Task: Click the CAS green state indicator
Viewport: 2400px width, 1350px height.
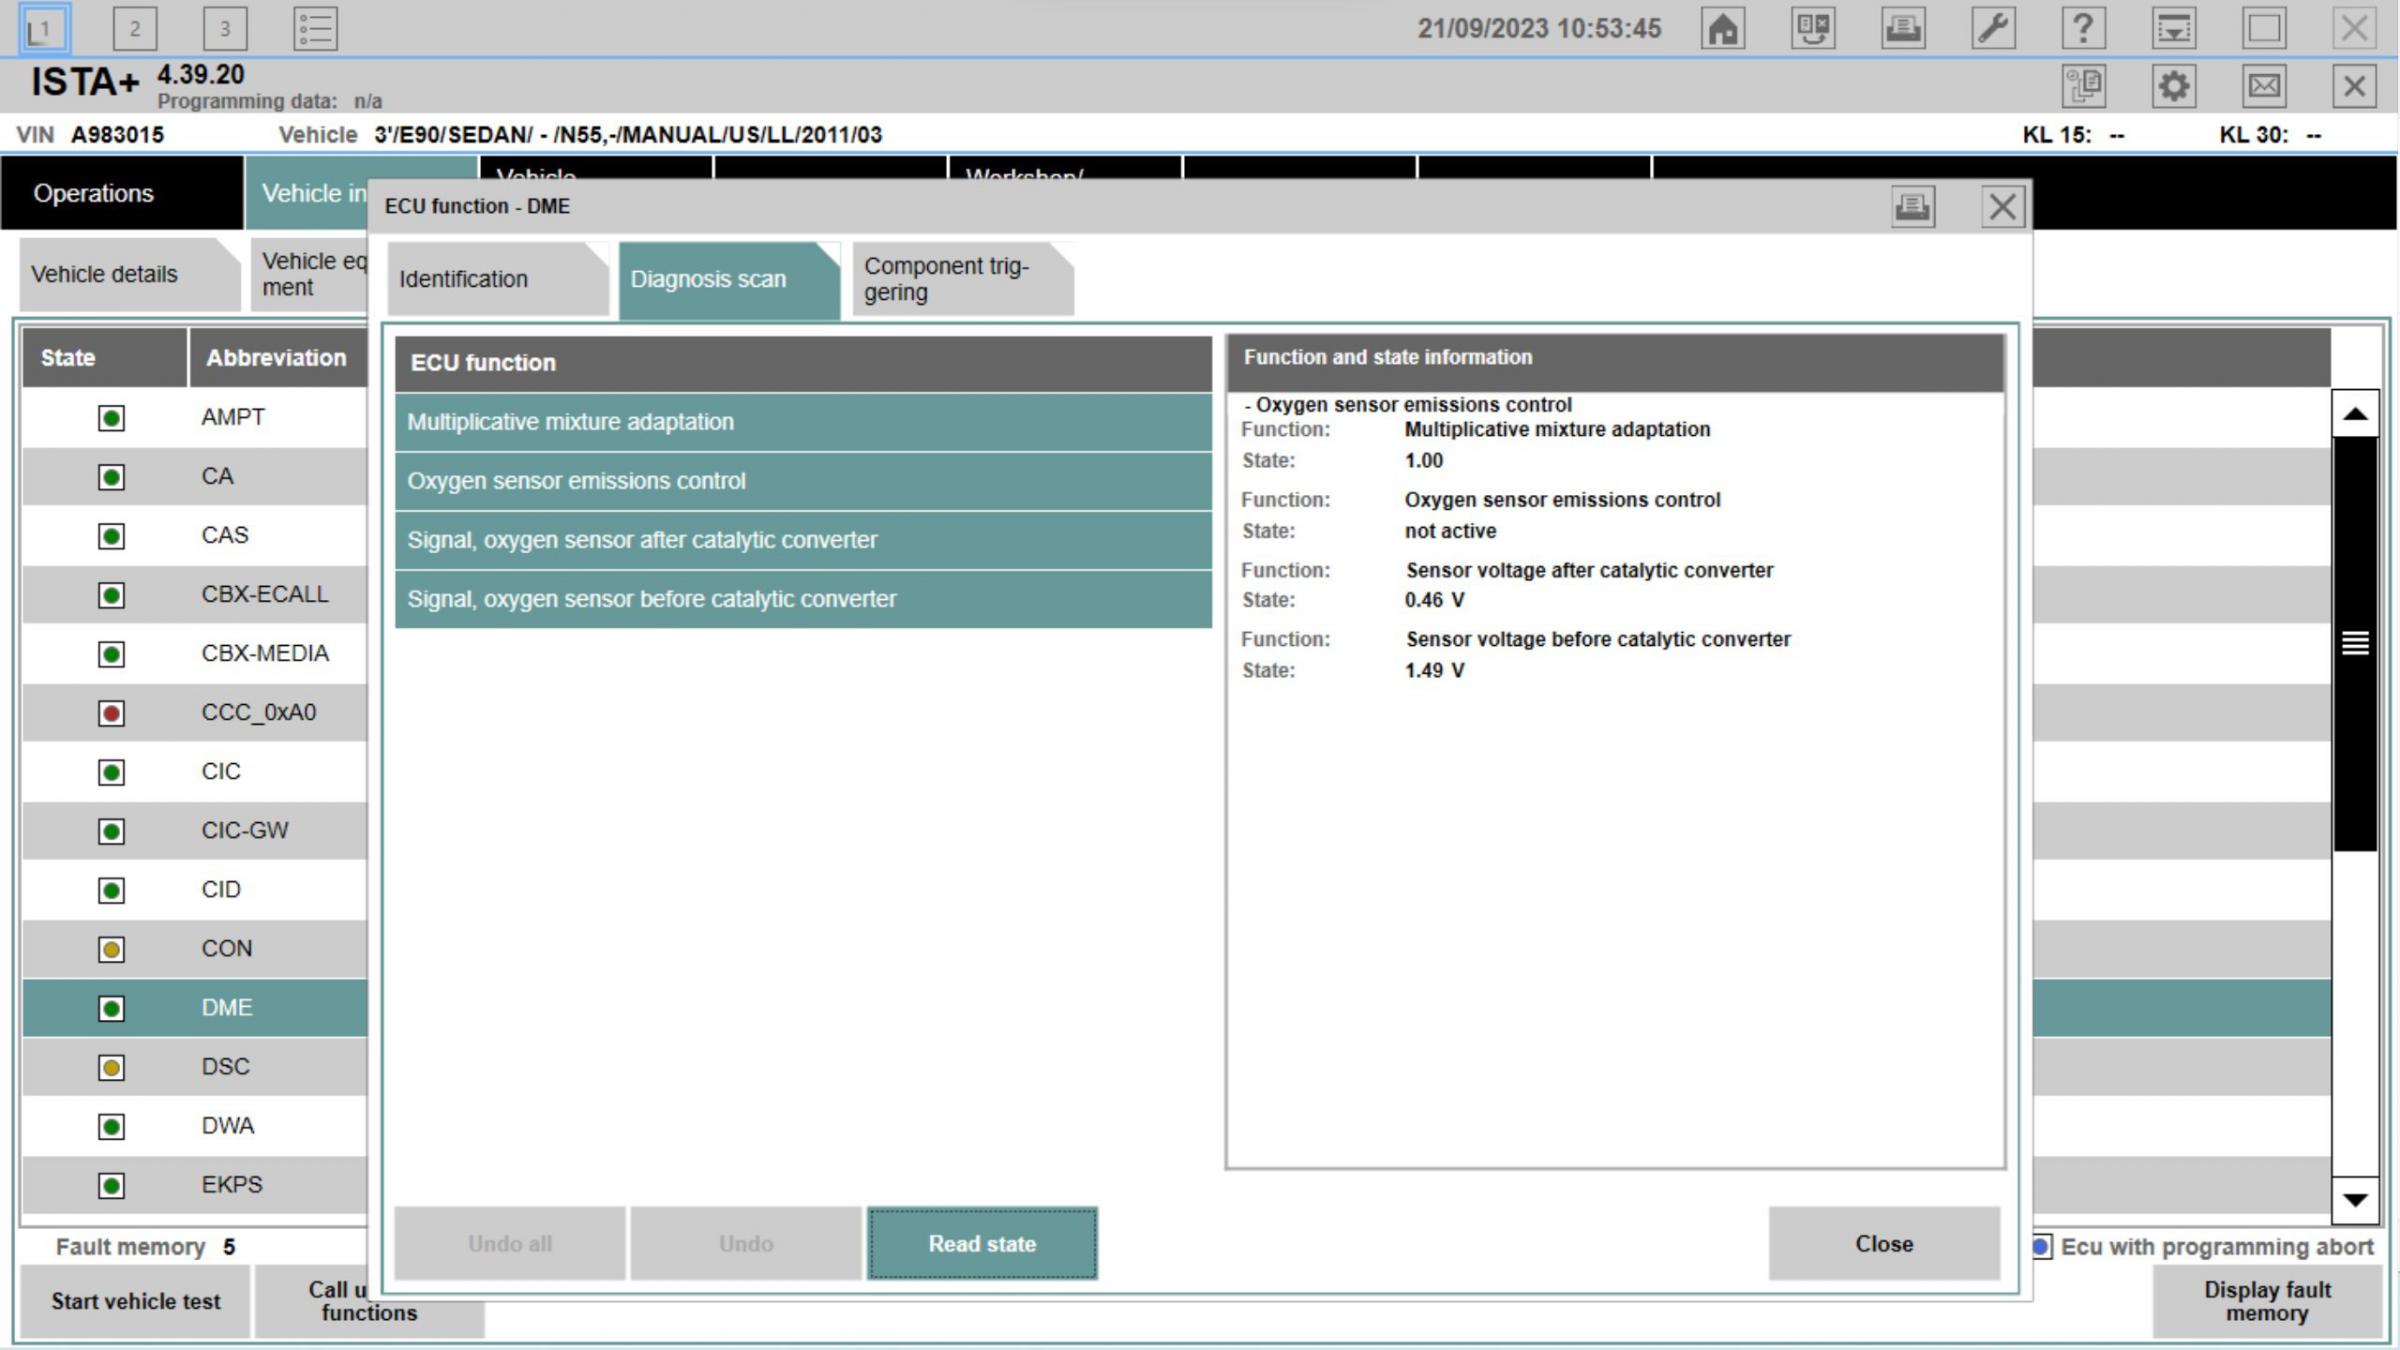Action: (111, 536)
